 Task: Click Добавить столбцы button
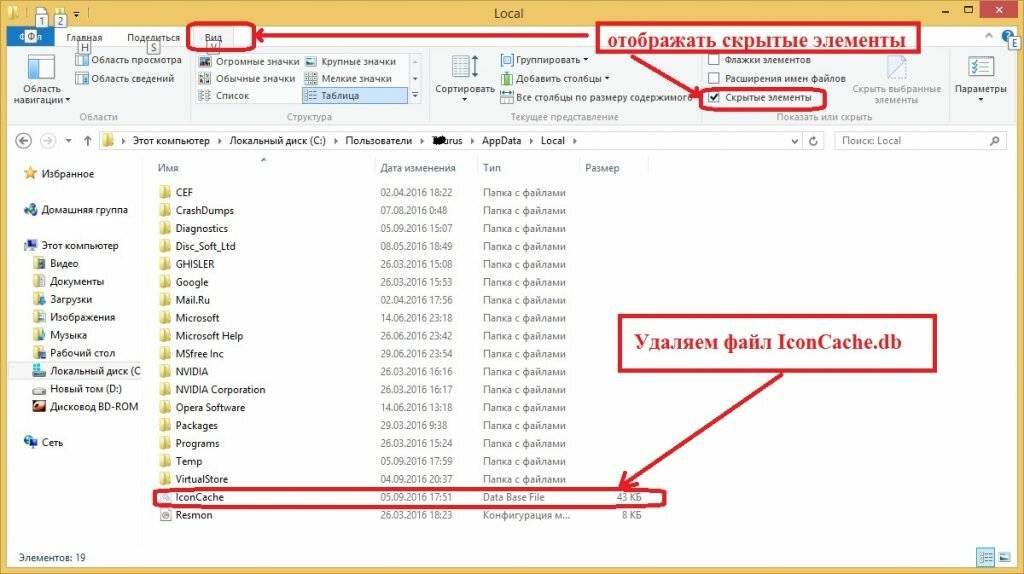[x=550, y=79]
